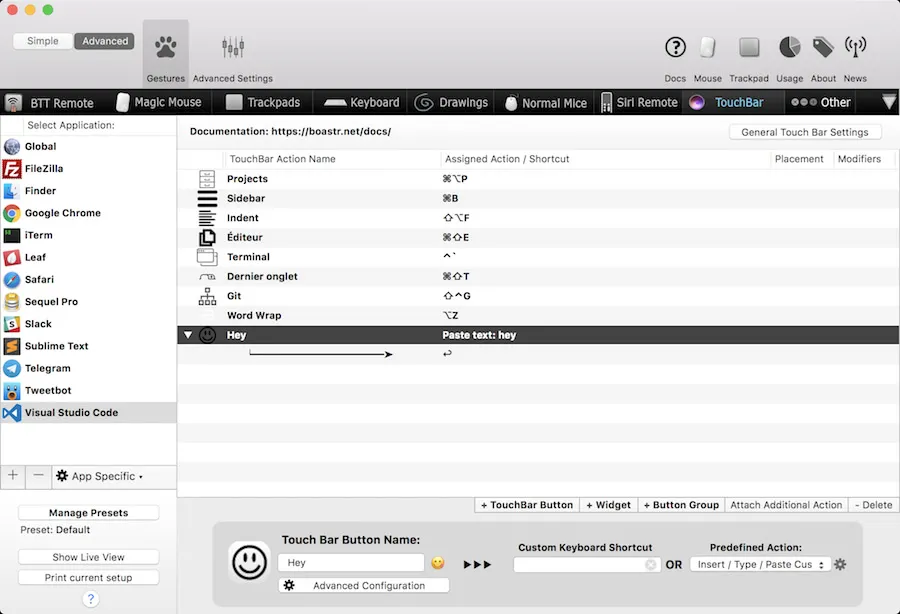Open the help question mark at bottom left
This screenshot has height=614, width=900.
point(90,599)
